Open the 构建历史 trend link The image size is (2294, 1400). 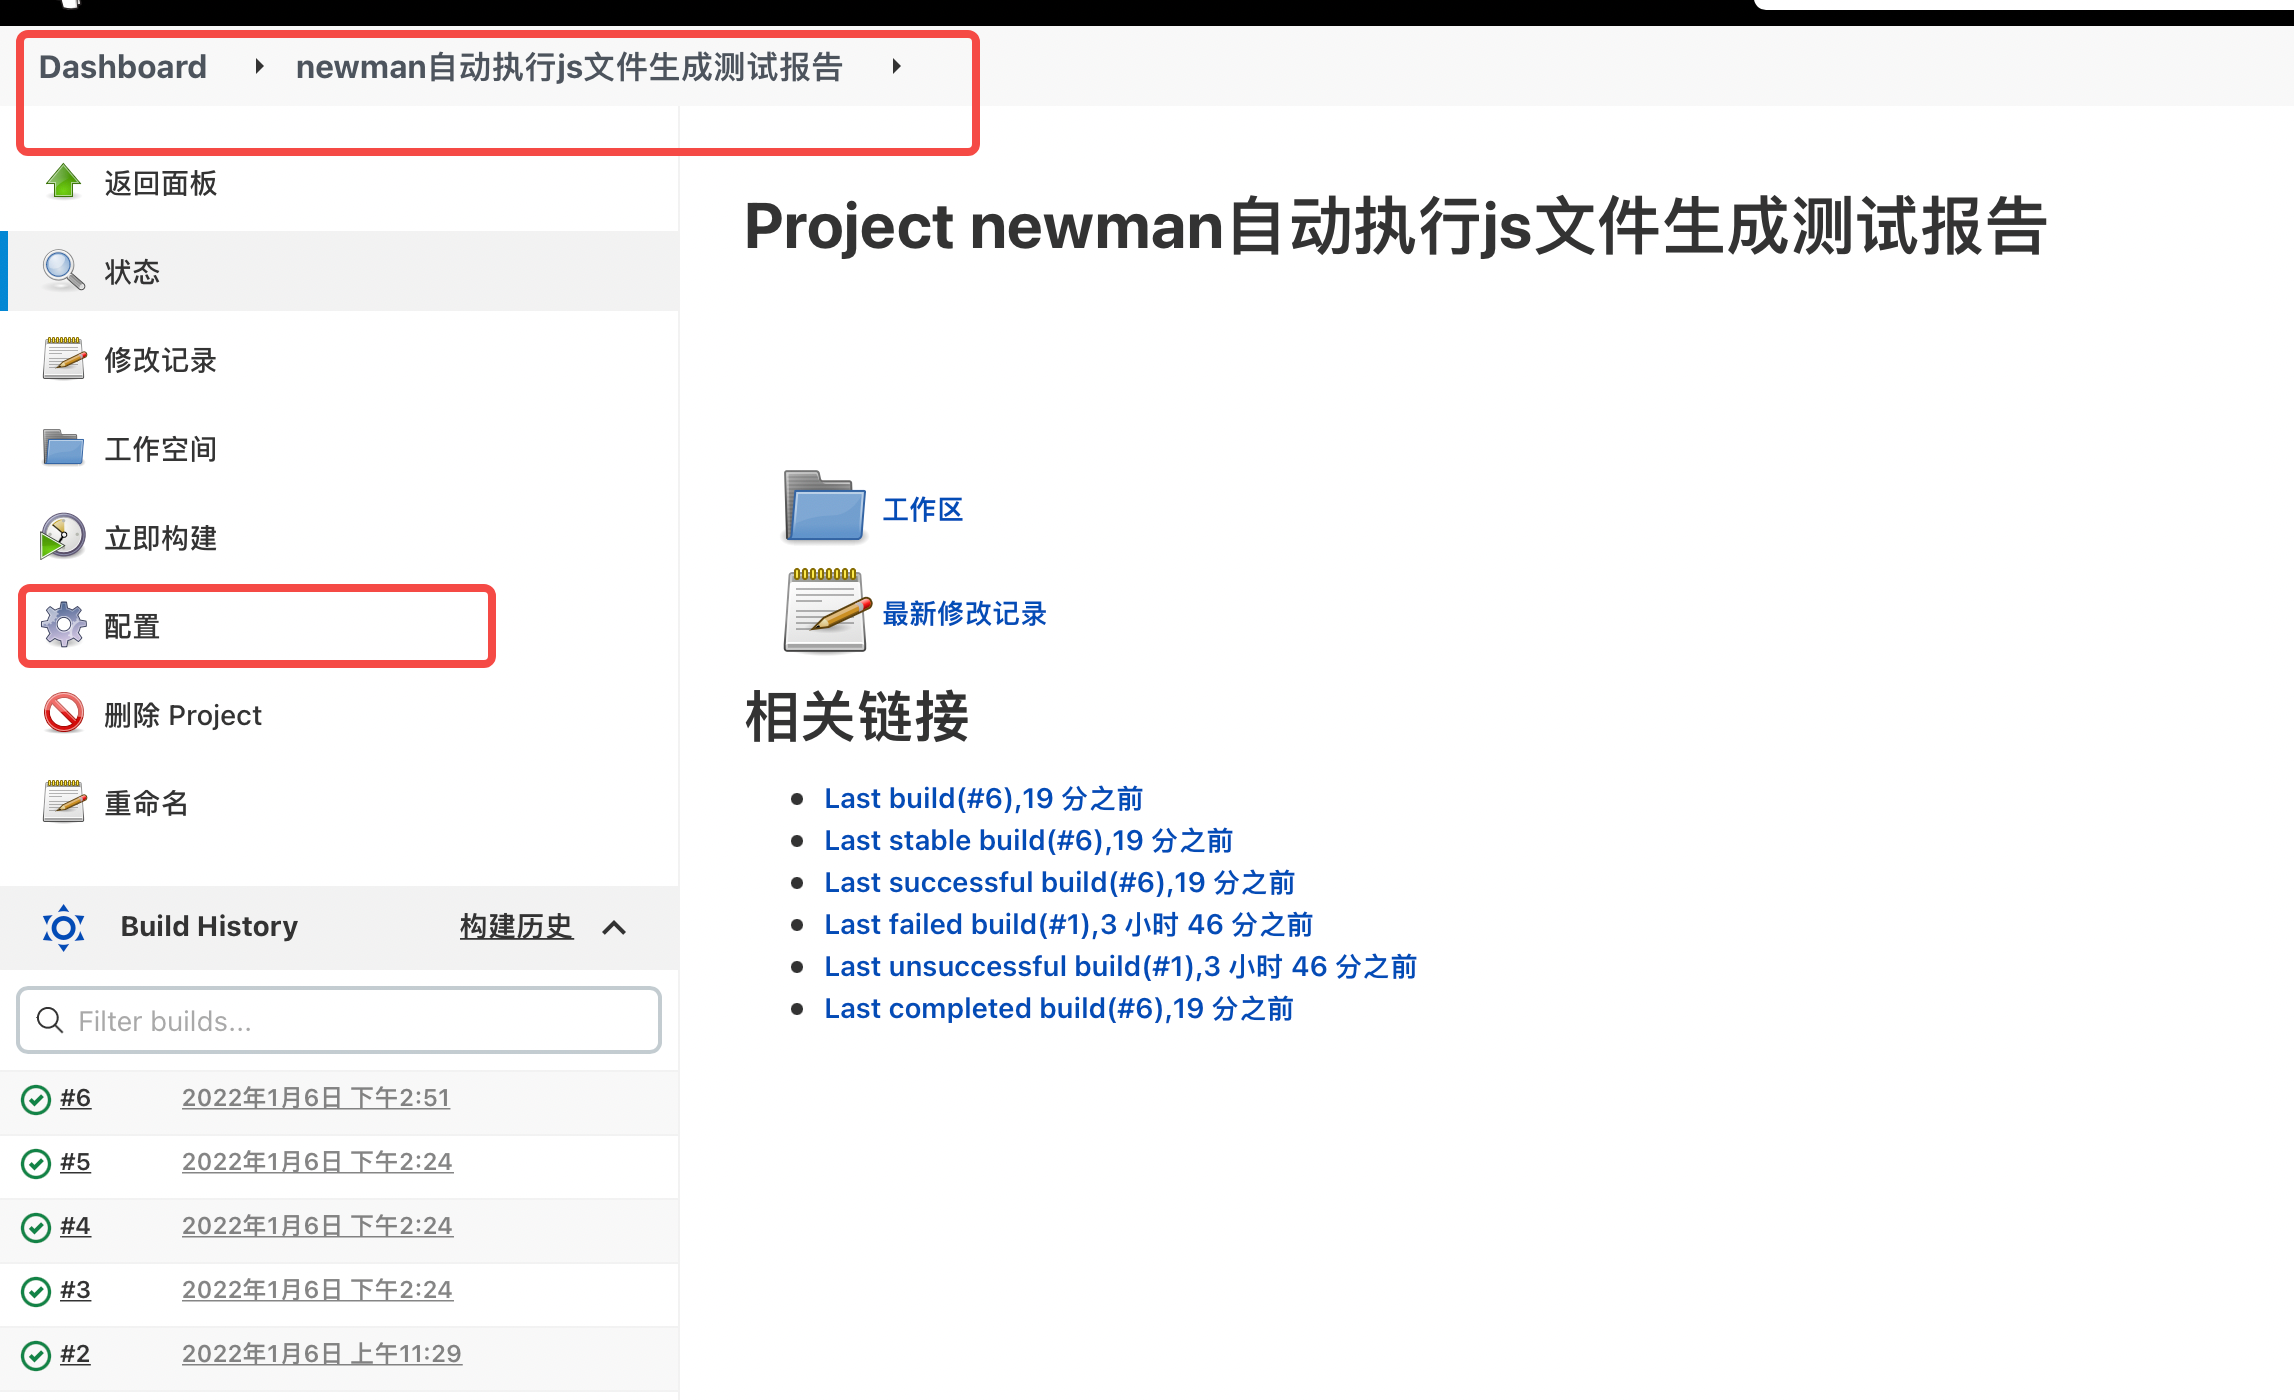tap(516, 926)
